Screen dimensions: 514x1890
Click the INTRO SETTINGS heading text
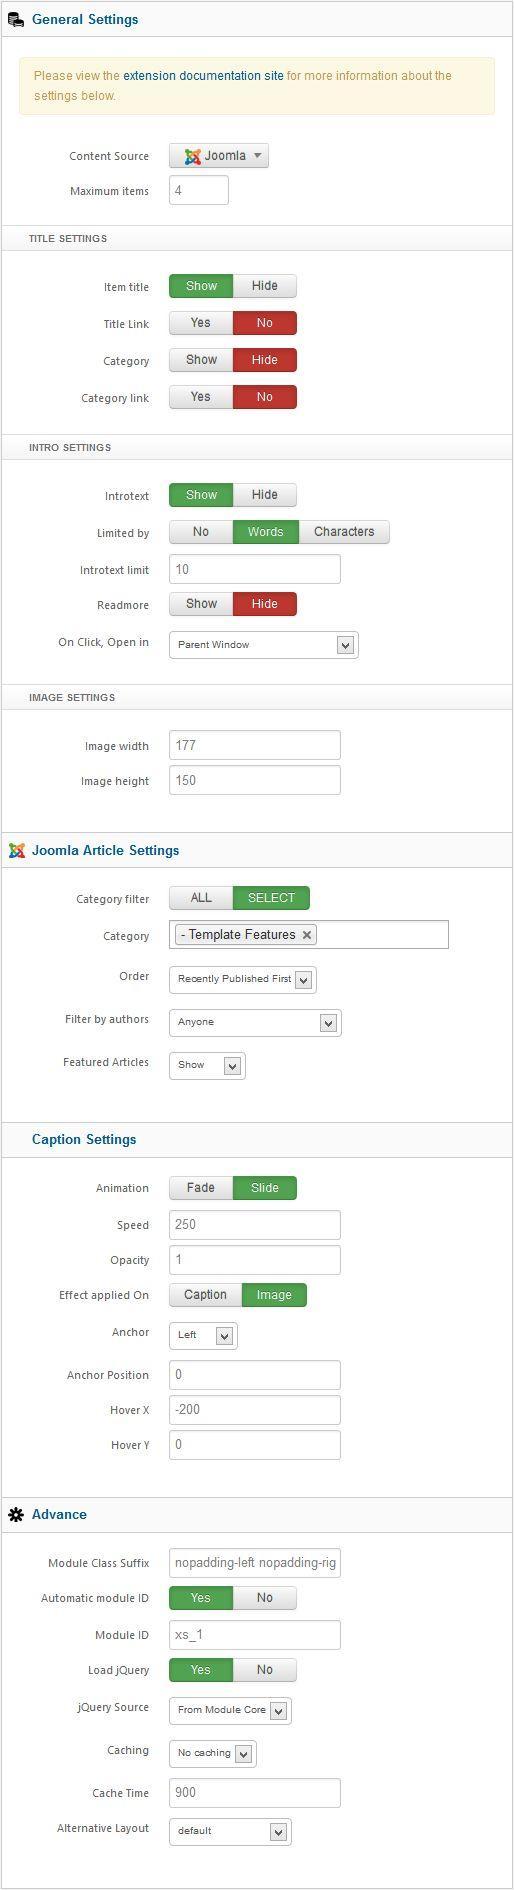point(70,447)
